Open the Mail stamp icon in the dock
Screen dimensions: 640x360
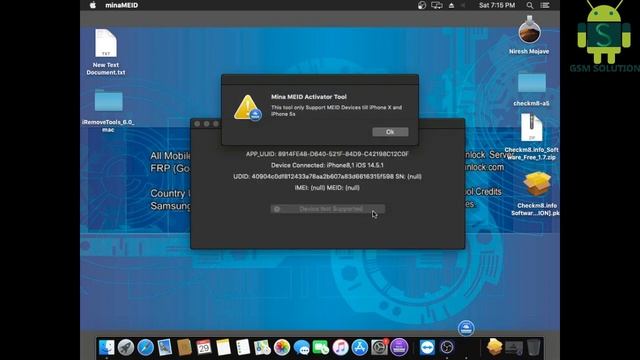pyautogui.click(x=164, y=347)
